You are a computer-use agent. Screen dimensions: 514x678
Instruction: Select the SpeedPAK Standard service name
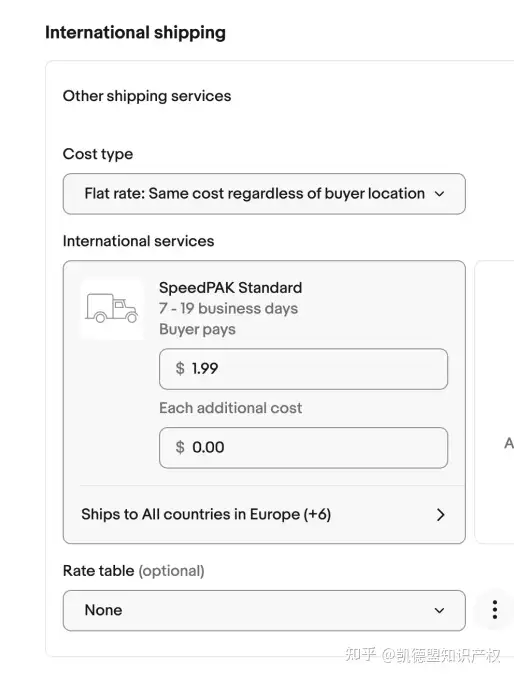click(x=230, y=288)
